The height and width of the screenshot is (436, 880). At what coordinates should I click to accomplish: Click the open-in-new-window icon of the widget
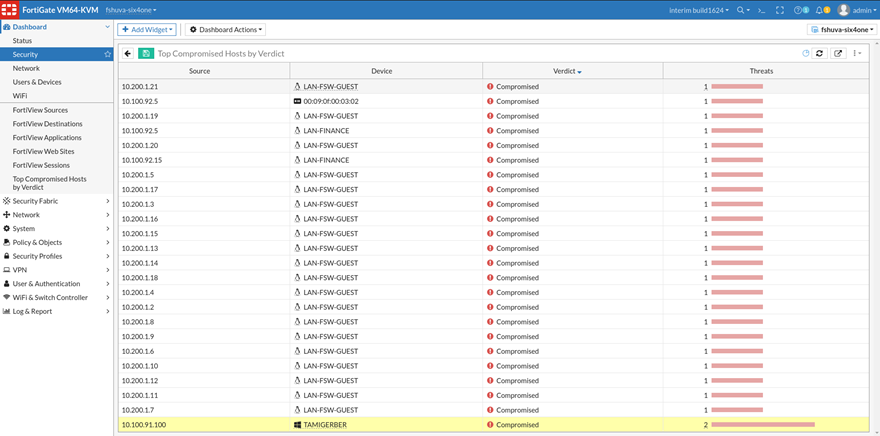838,53
